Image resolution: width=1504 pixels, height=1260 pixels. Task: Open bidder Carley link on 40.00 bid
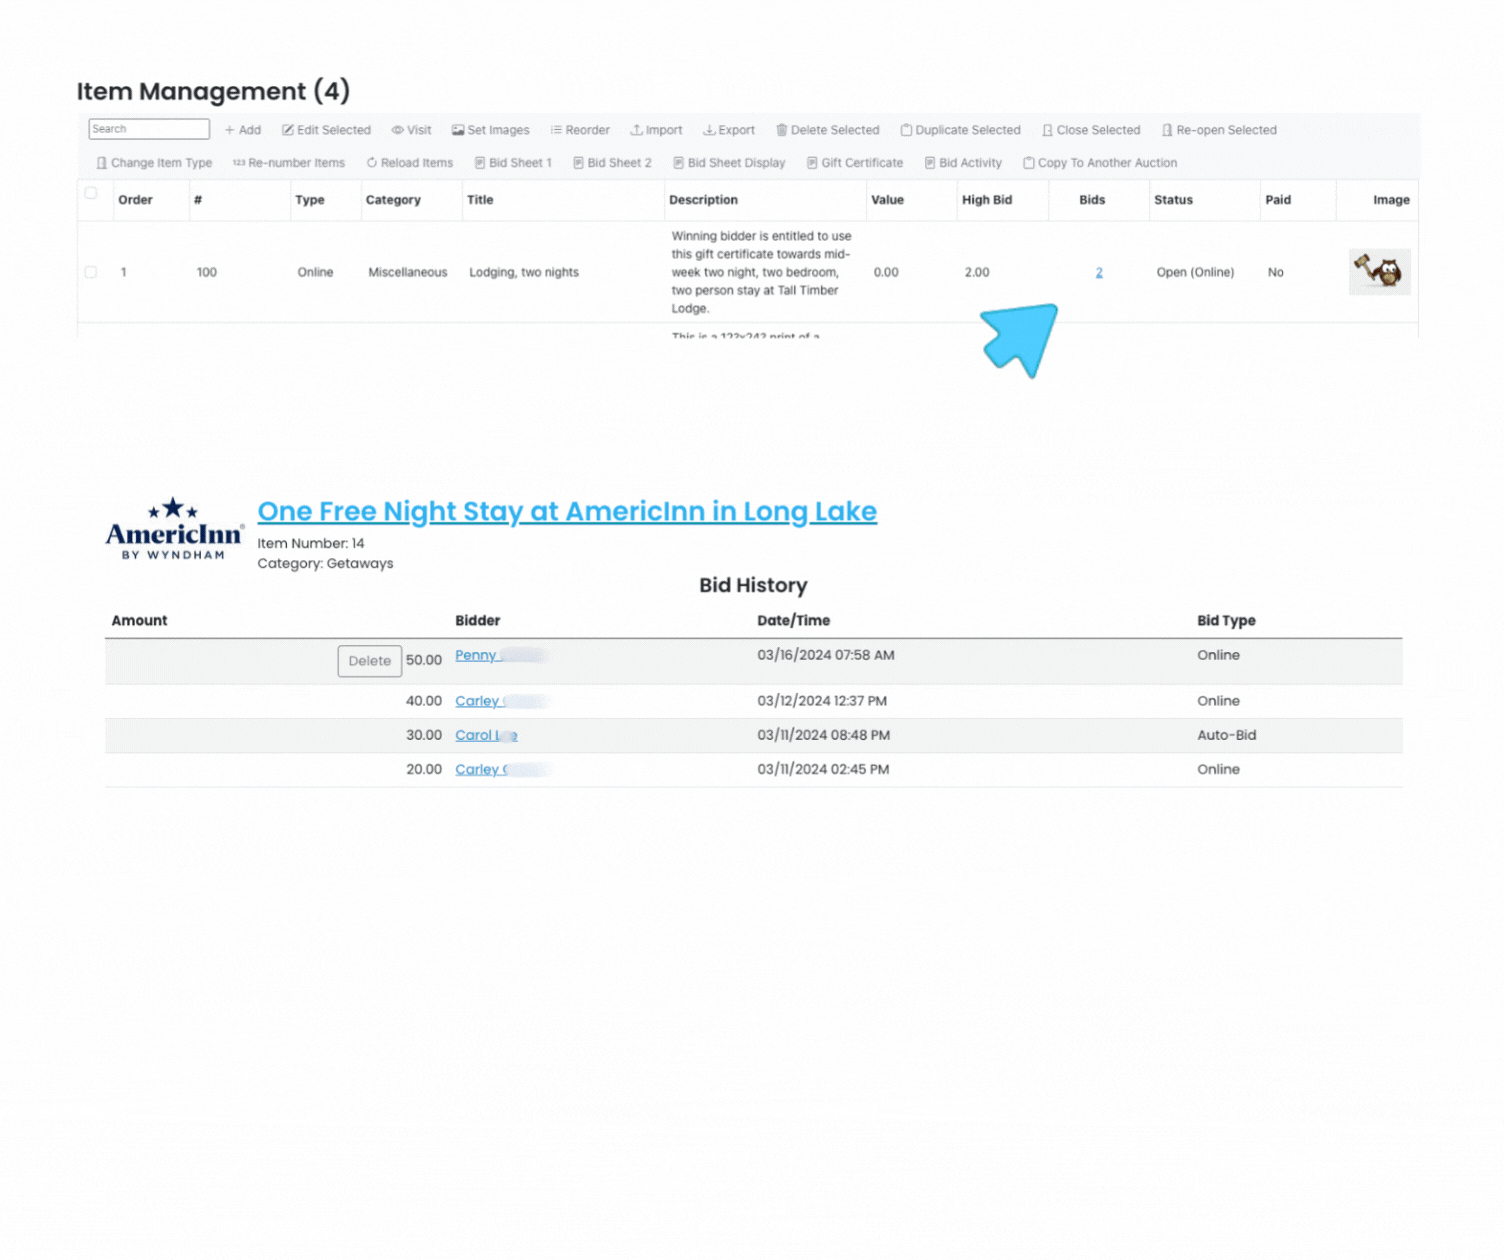tap(478, 701)
